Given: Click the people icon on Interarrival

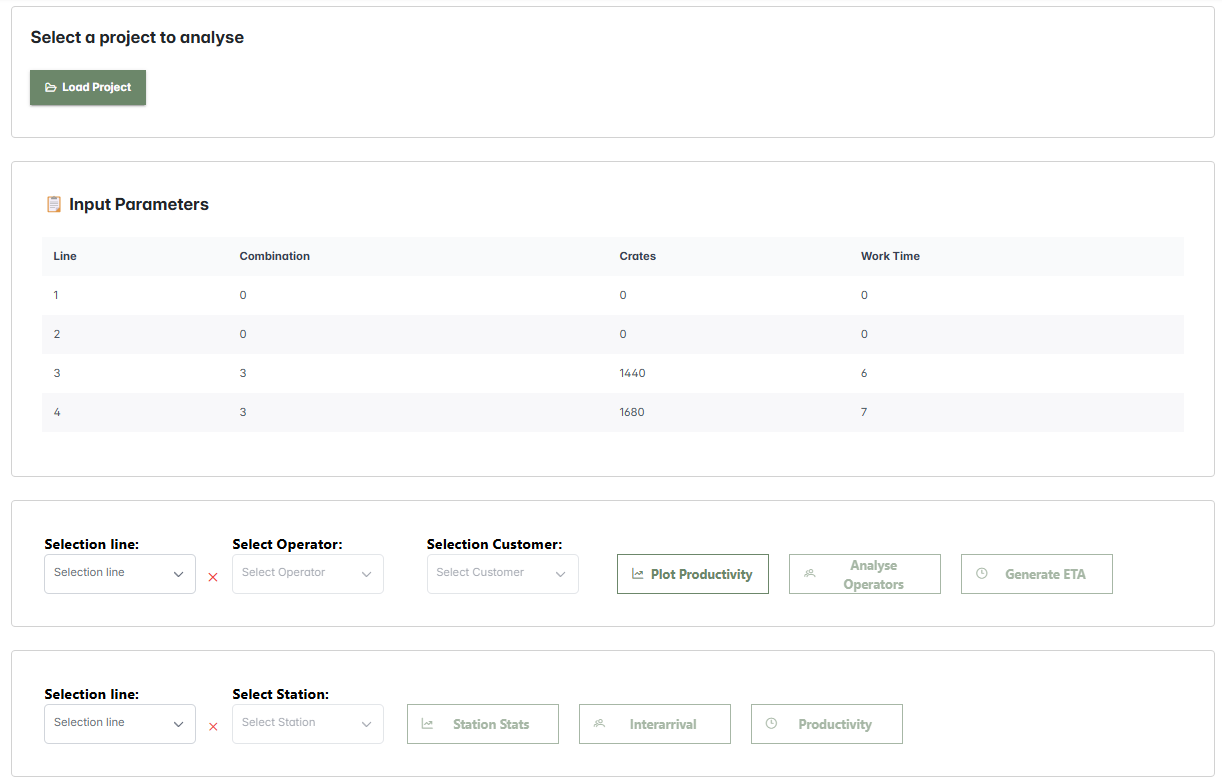Looking at the screenshot, I should (x=600, y=724).
